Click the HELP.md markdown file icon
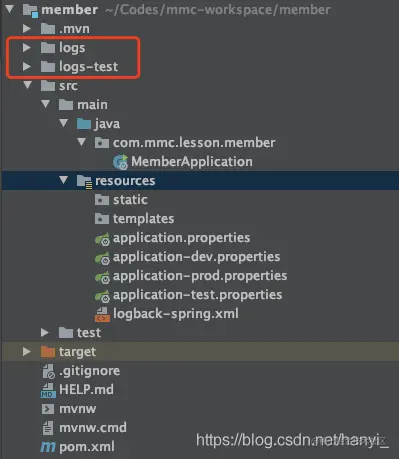The image size is (399, 459). click(x=48, y=390)
